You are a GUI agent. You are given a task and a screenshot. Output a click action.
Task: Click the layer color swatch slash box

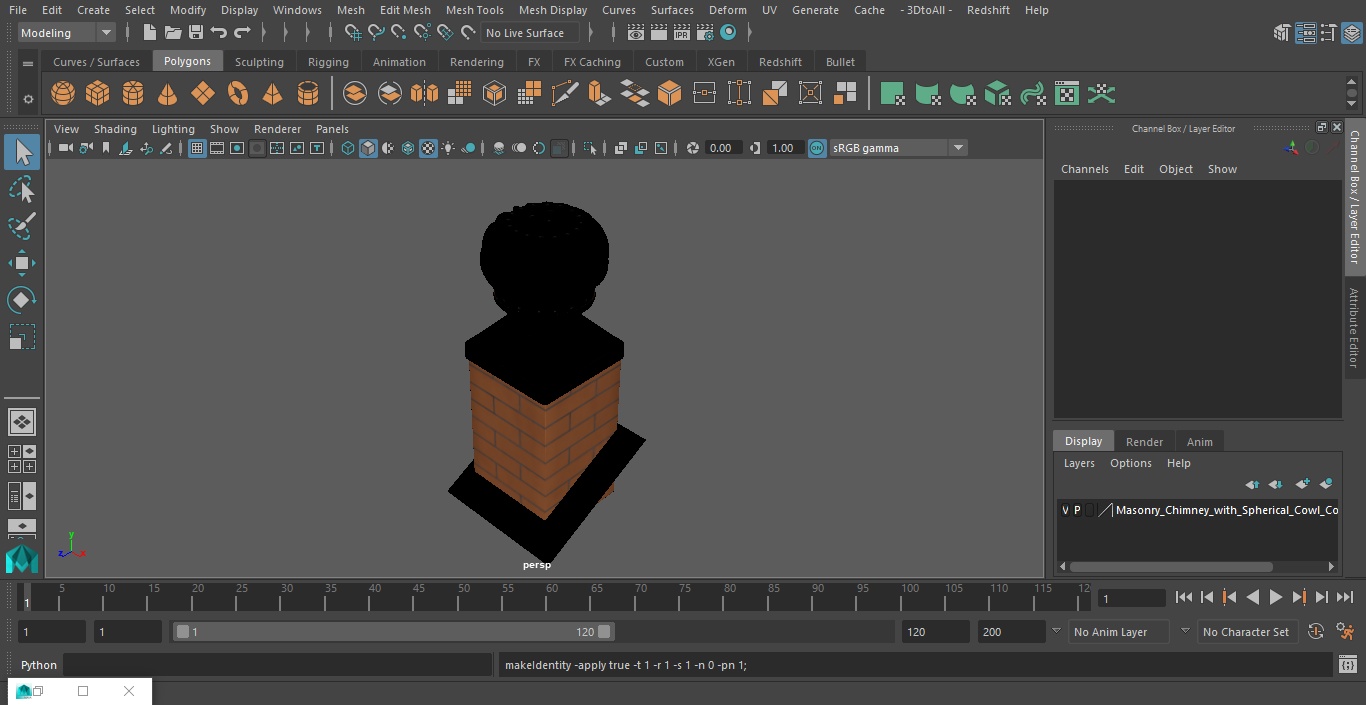pyautogui.click(x=1105, y=510)
